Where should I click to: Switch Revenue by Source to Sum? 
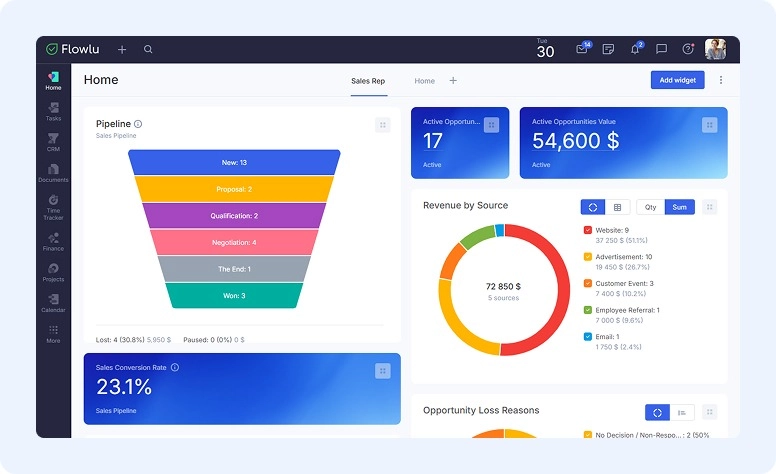pyautogui.click(x=679, y=207)
